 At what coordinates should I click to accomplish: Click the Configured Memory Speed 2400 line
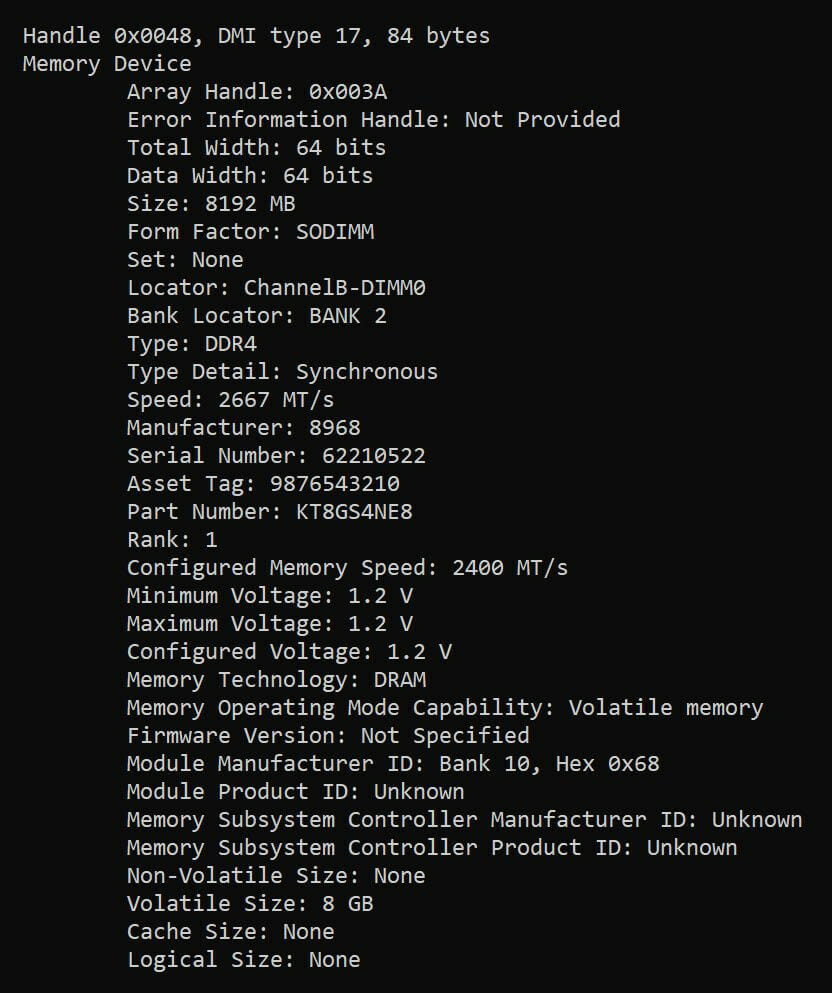pos(348,568)
